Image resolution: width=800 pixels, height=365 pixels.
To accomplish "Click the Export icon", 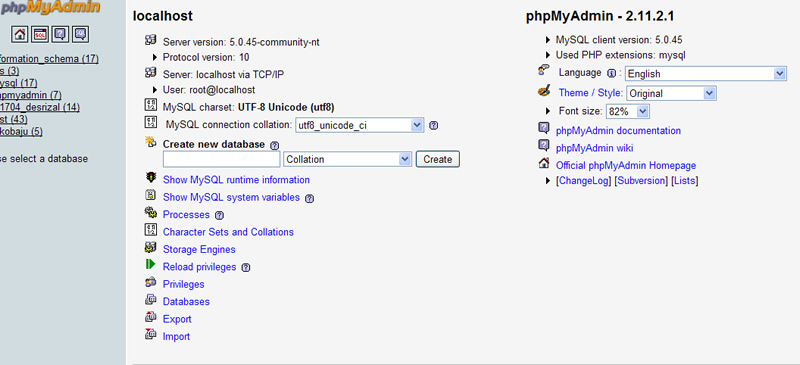I will [x=151, y=317].
